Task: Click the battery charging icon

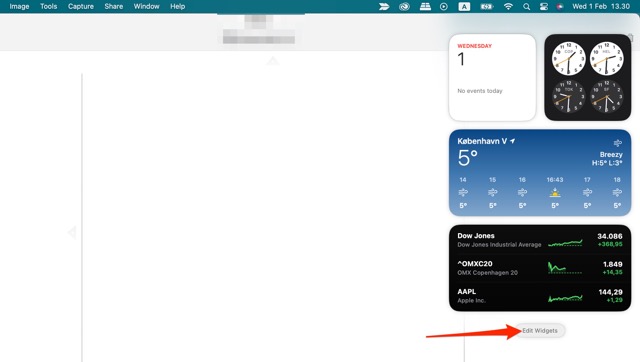Action: click(487, 7)
